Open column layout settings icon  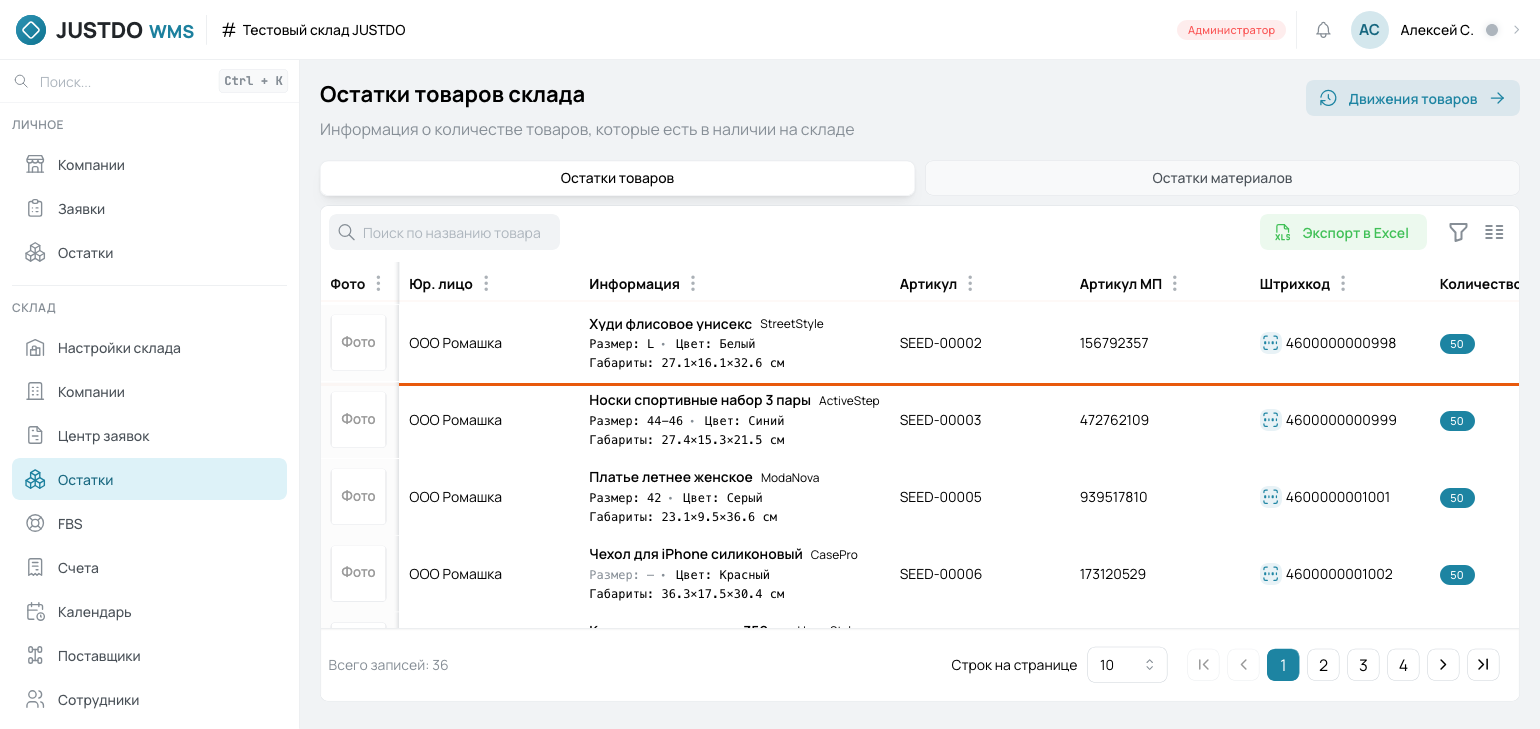click(1494, 232)
